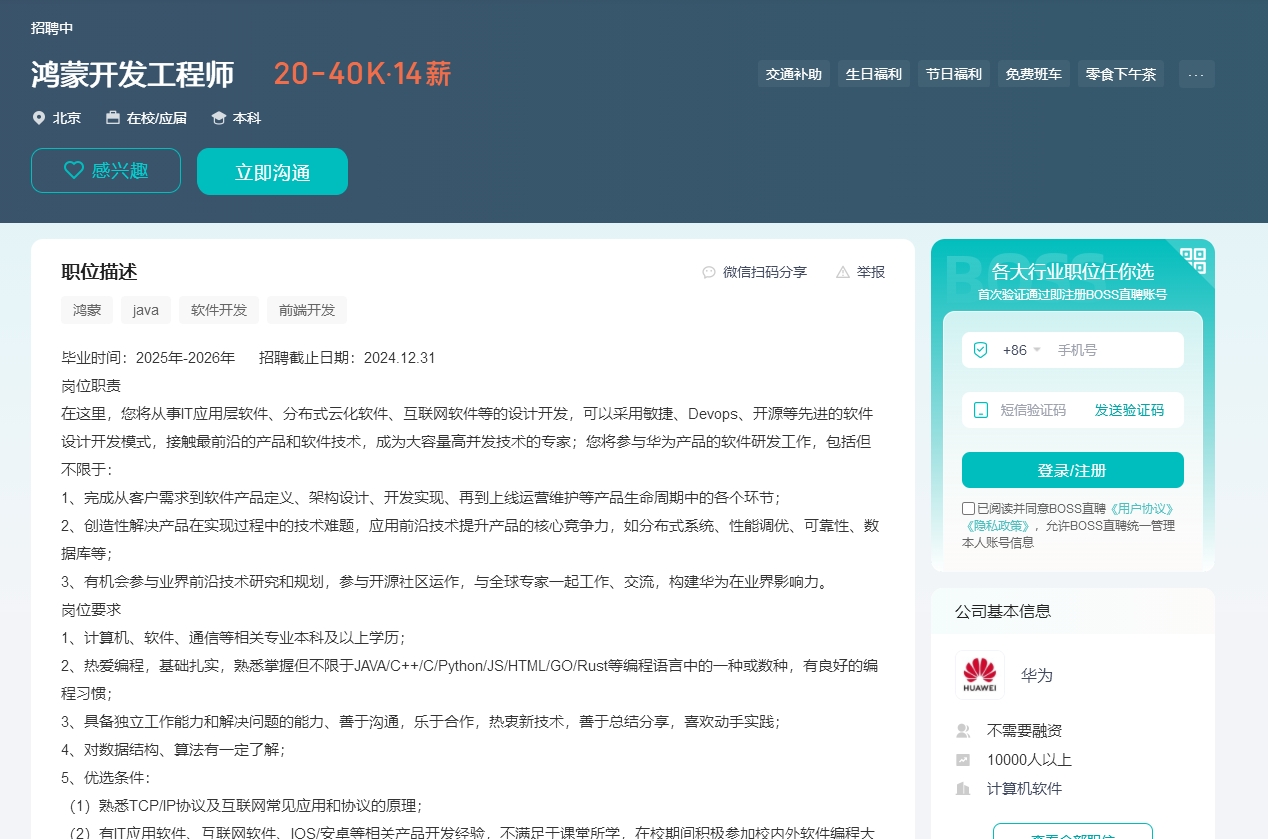This screenshot has height=839, width=1268.
Task: Click the 立即沟通 button
Action: click(x=272, y=172)
